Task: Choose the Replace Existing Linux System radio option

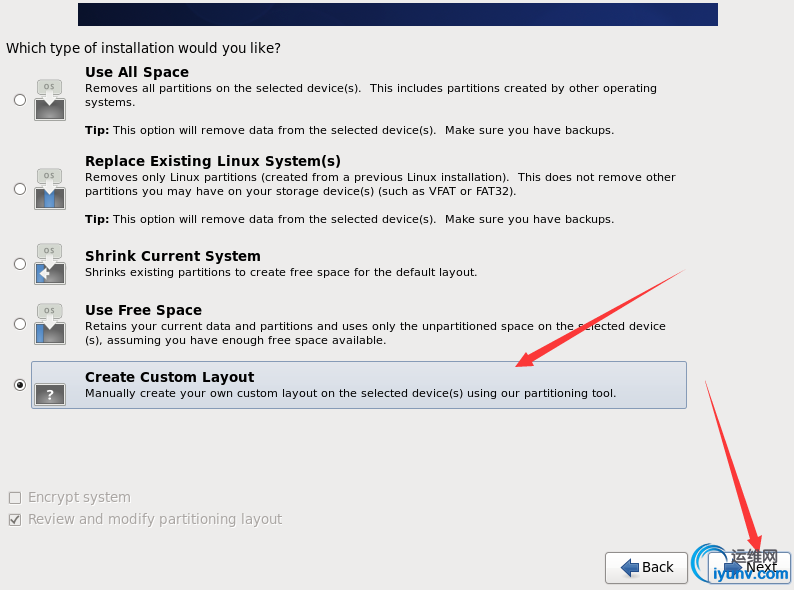Action: pos(20,189)
